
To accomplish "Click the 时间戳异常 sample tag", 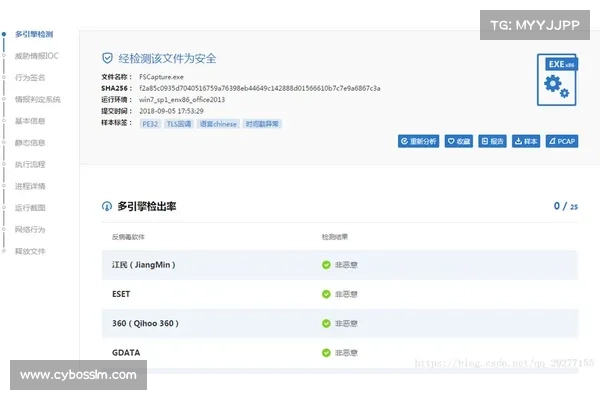I will coord(262,124).
